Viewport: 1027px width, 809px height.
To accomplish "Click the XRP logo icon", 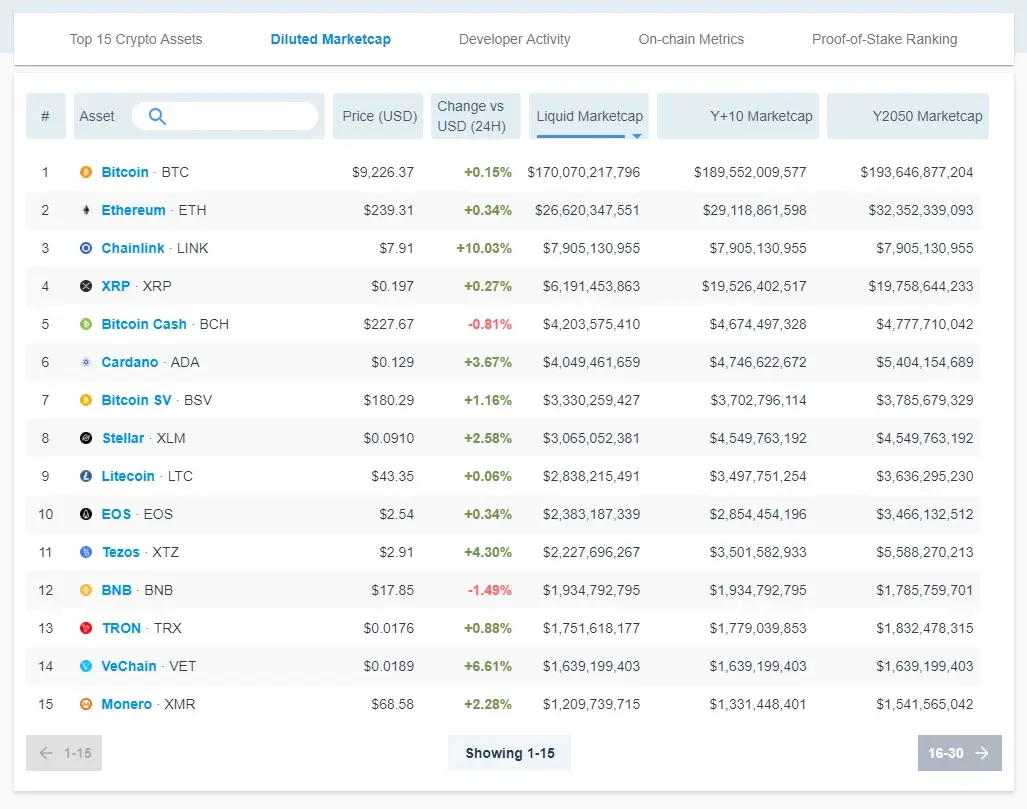I will tap(86, 286).
